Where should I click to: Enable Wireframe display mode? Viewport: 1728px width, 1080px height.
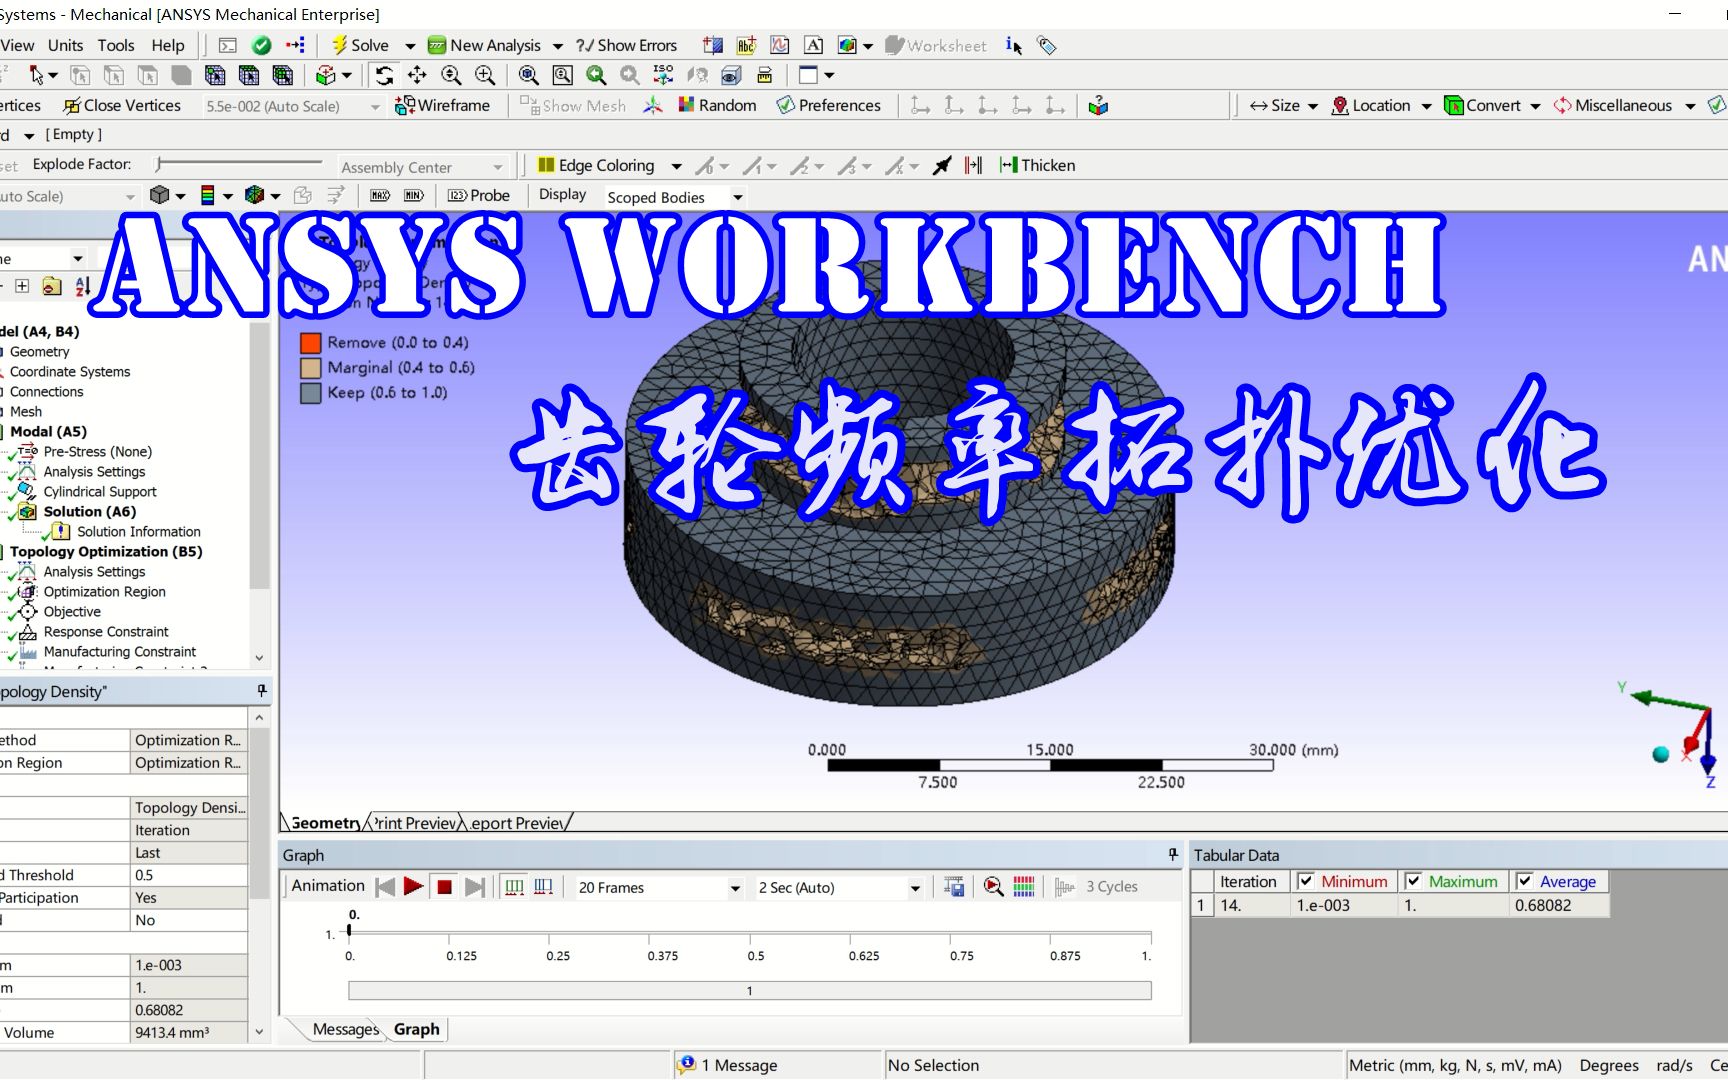point(443,105)
